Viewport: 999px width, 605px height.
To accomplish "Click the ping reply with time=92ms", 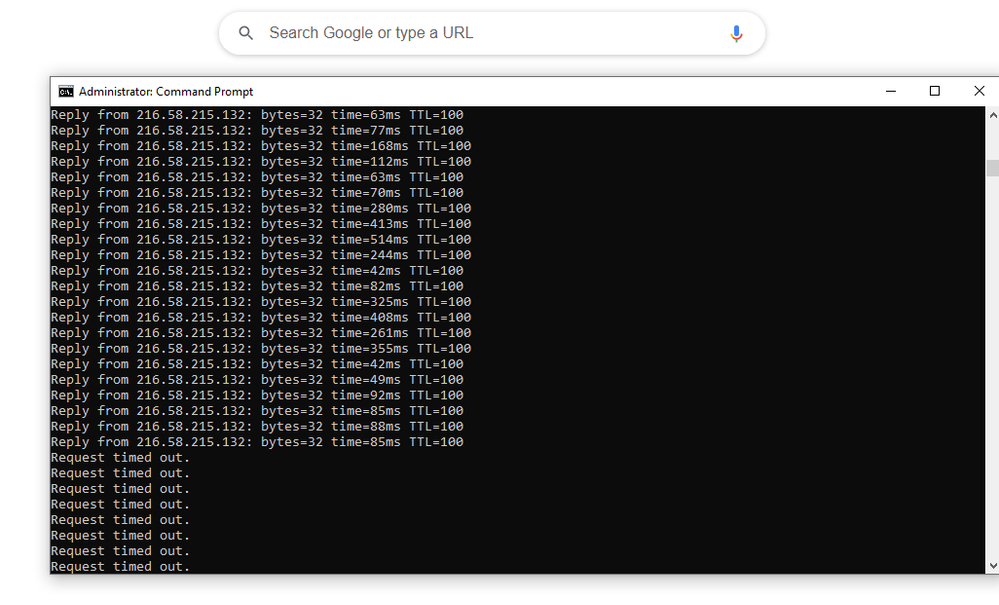I will point(256,396).
